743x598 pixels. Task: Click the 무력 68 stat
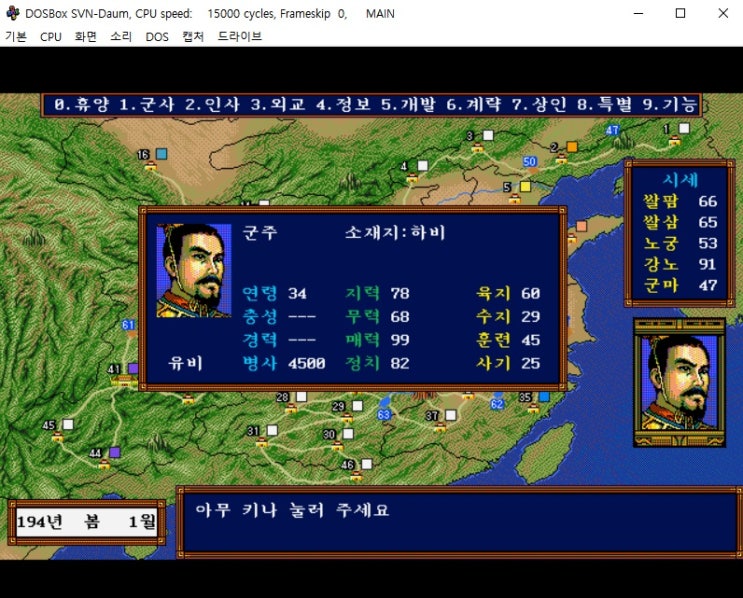(377, 317)
